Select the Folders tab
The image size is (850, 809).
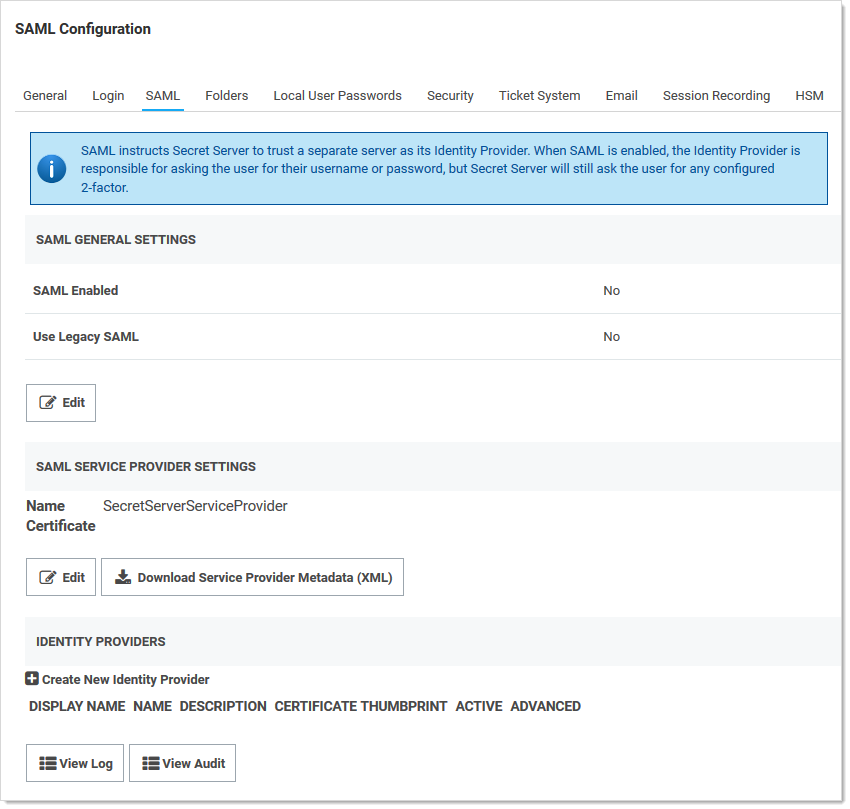click(x=227, y=96)
